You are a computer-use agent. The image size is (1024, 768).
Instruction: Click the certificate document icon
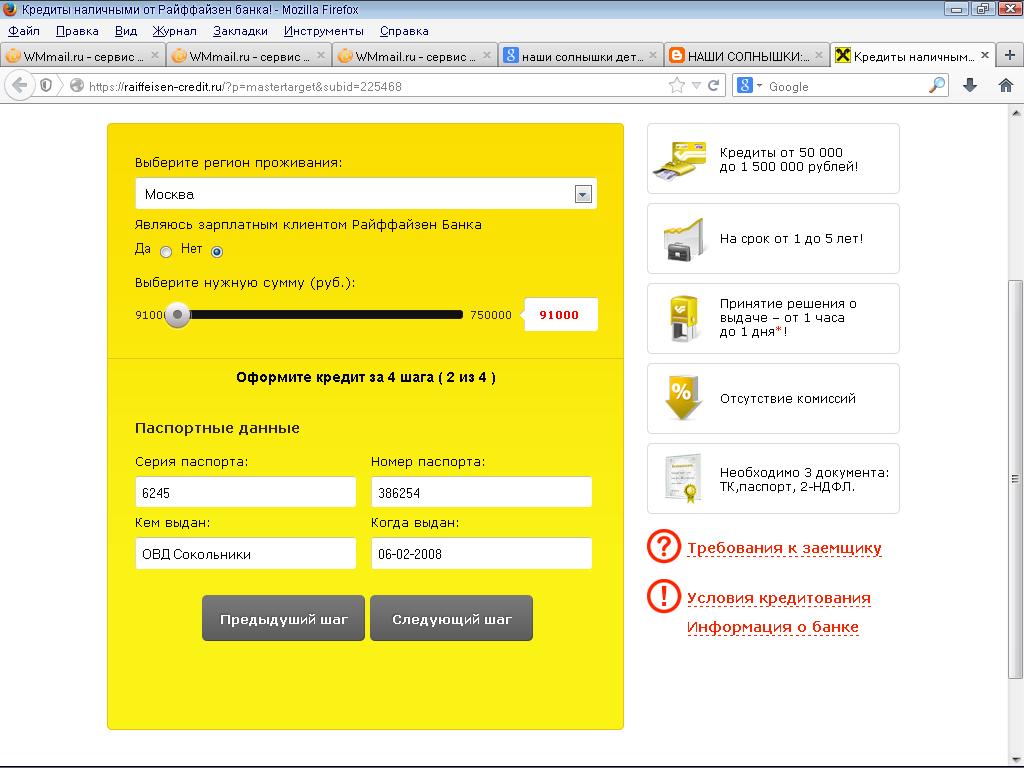click(x=683, y=479)
